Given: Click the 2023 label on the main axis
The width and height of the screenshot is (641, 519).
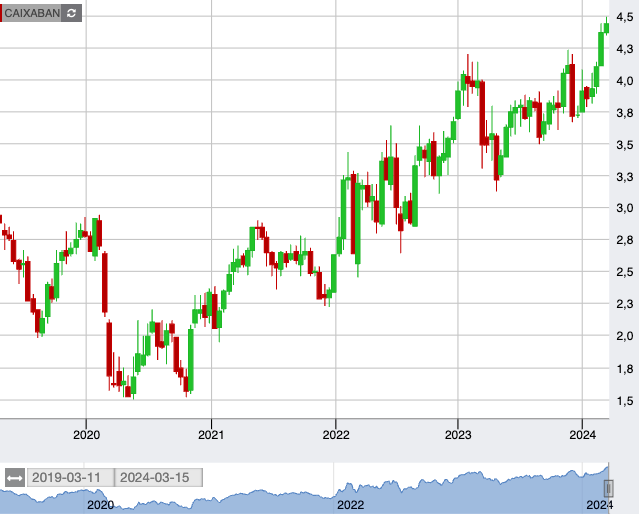Looking at the screenshot, I should [458, 435].
